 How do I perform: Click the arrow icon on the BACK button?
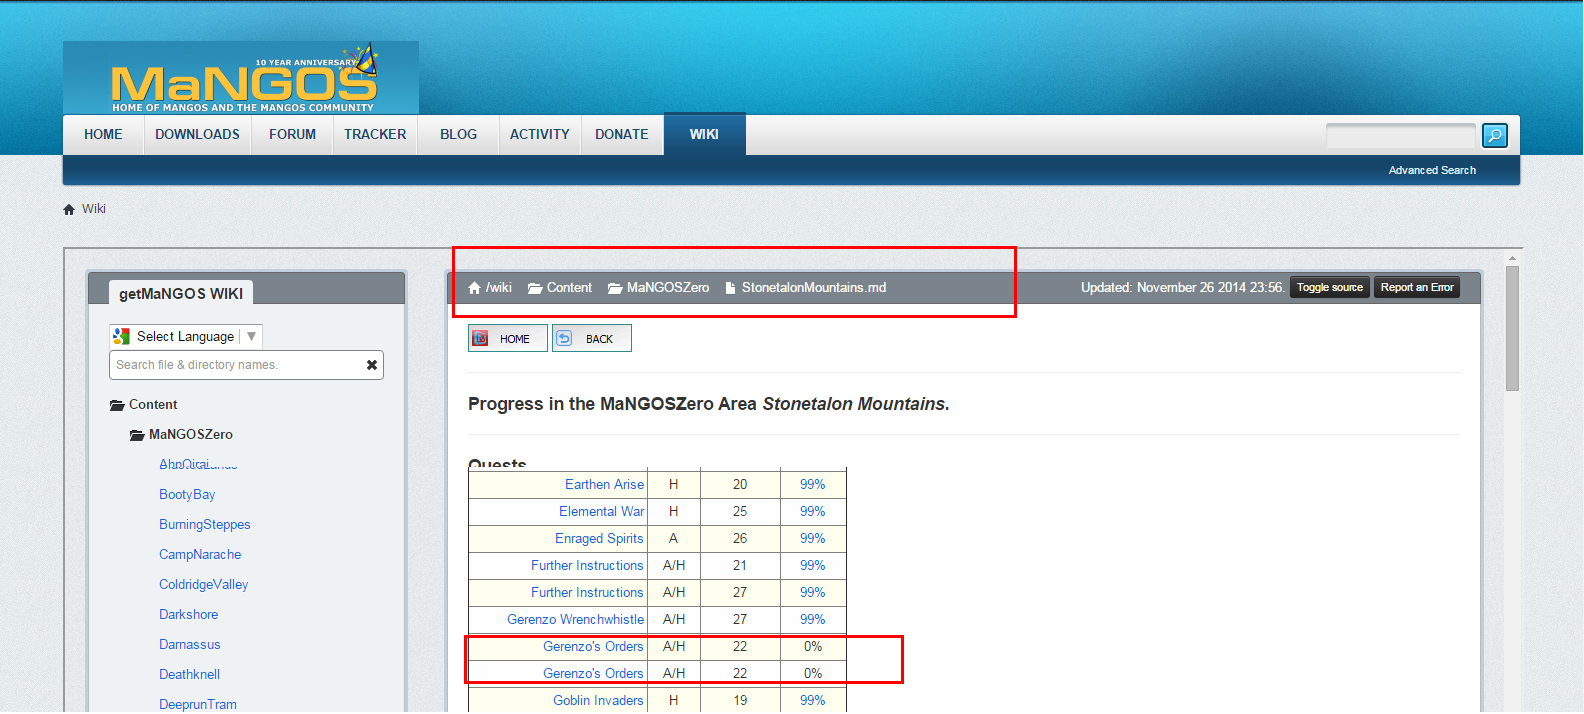click(564, 338)
